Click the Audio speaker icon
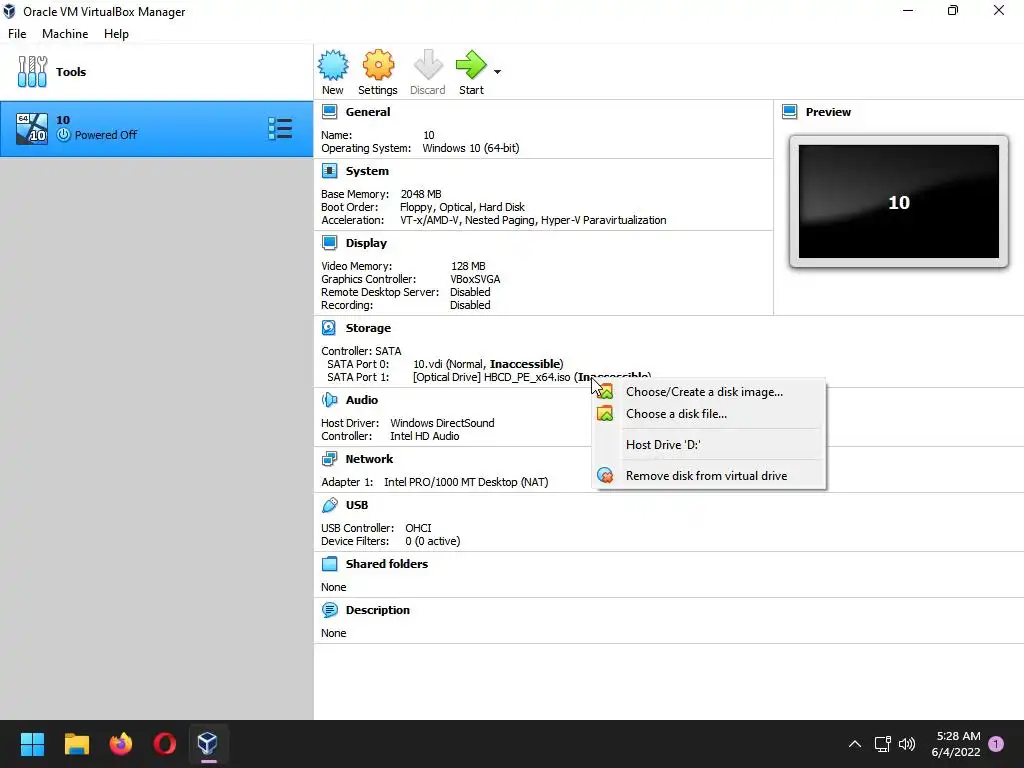1024x768 pixels. point(330,400)
